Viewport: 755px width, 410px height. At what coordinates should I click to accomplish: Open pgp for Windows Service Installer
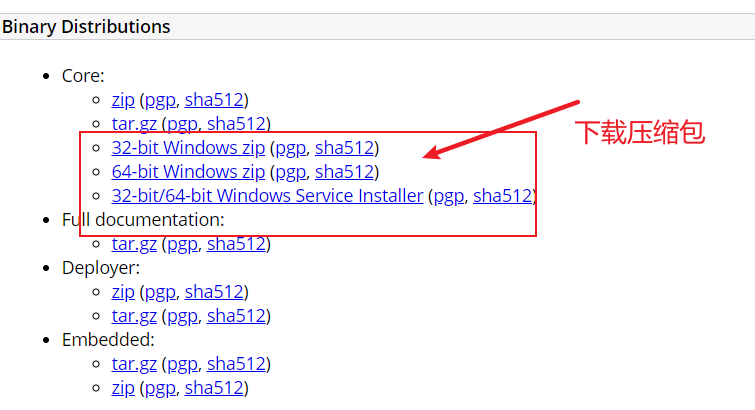[x=448, y=196]
